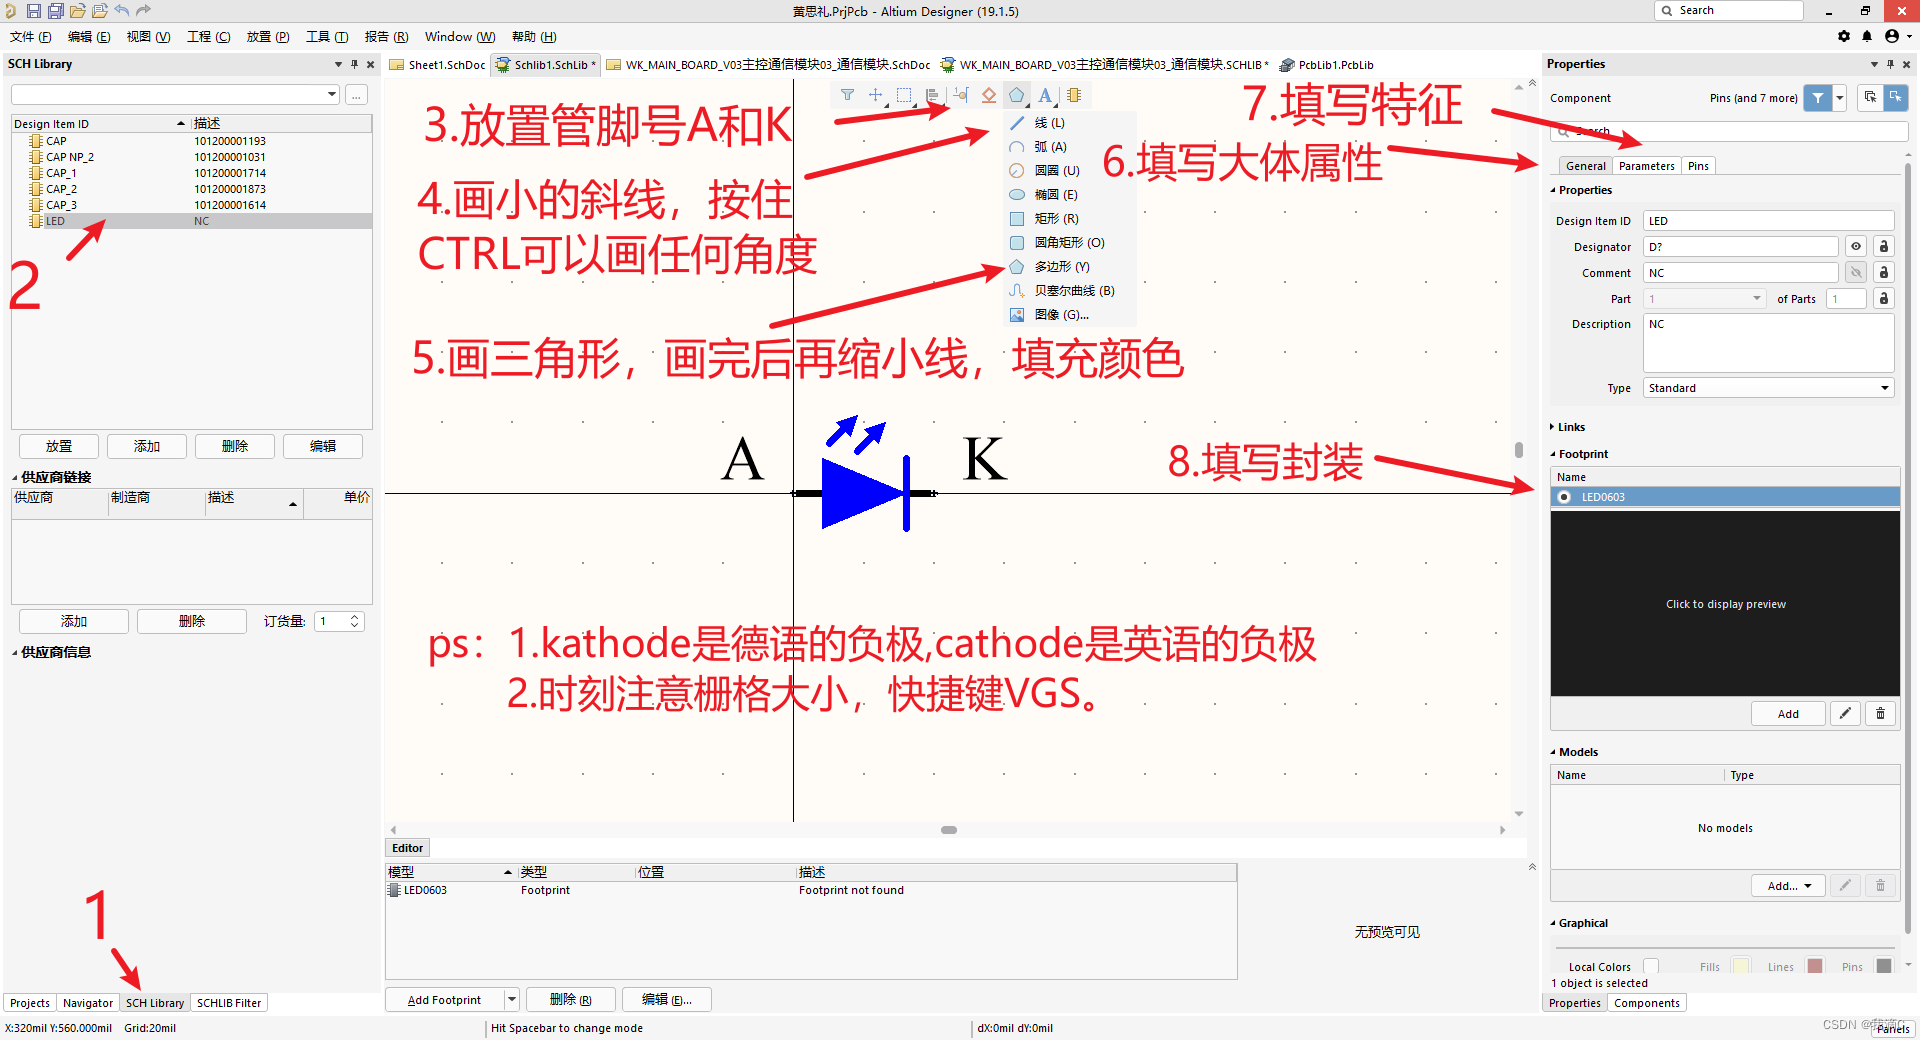
Task: Toggle visibility of the Designator field
Action: point(1856,246)
